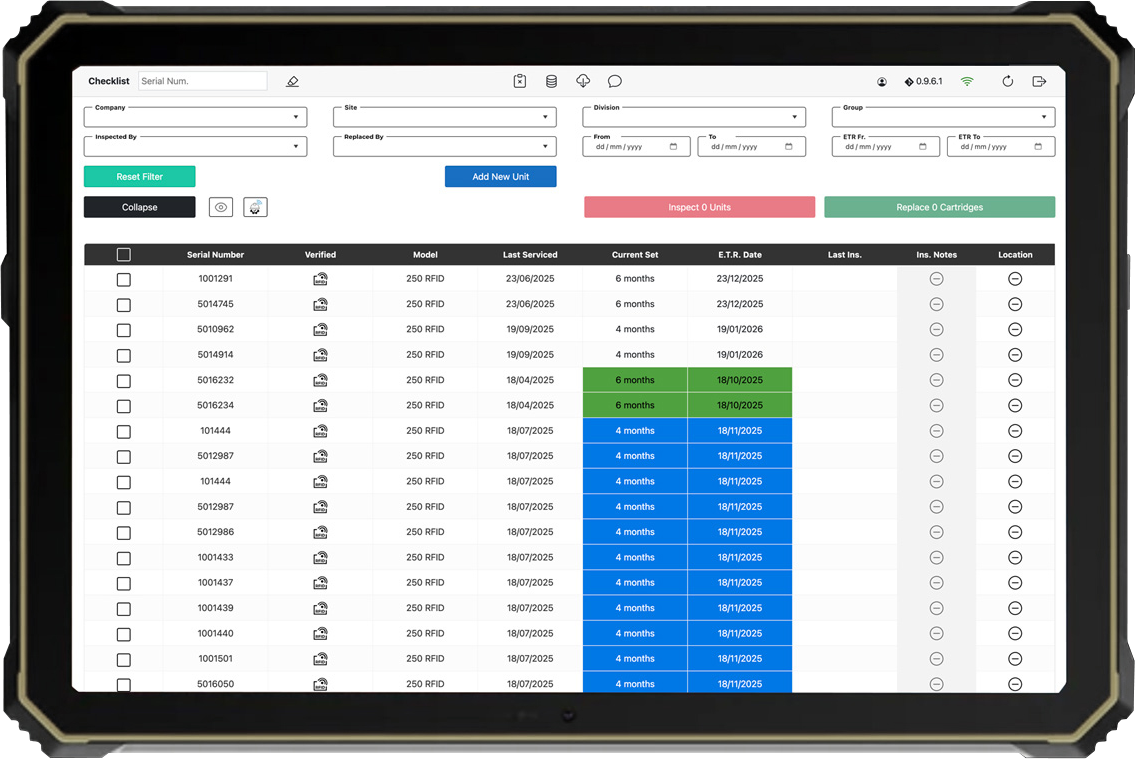Open the chat bubble icon
The image size is (1135, 759).
click(615, 82)
